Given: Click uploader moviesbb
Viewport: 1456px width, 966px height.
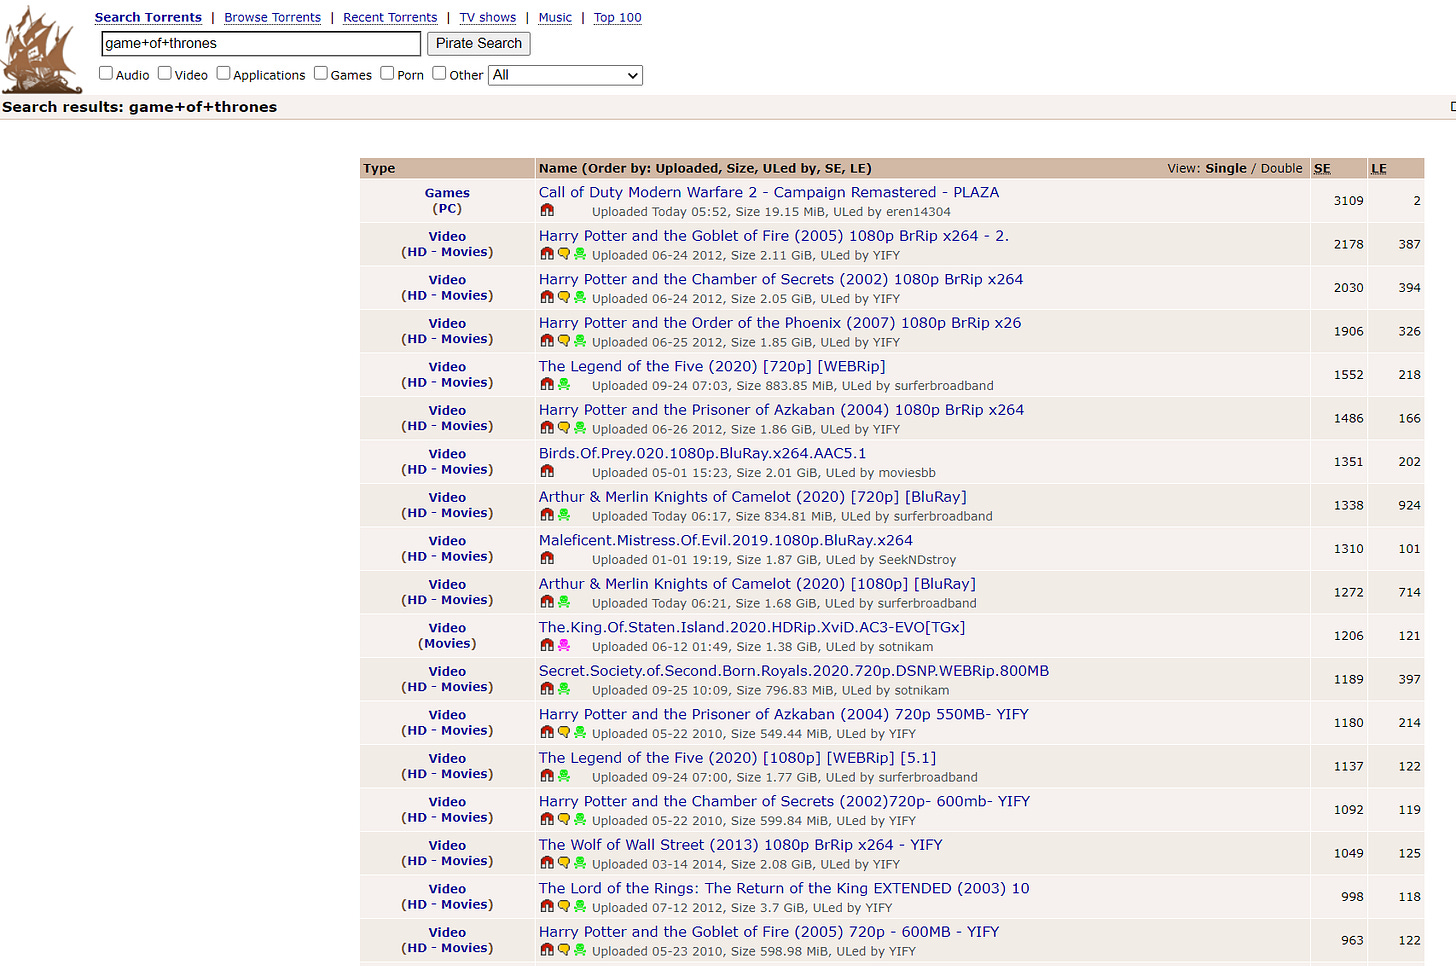Looking at the screenshot, I should click(905, 473).
